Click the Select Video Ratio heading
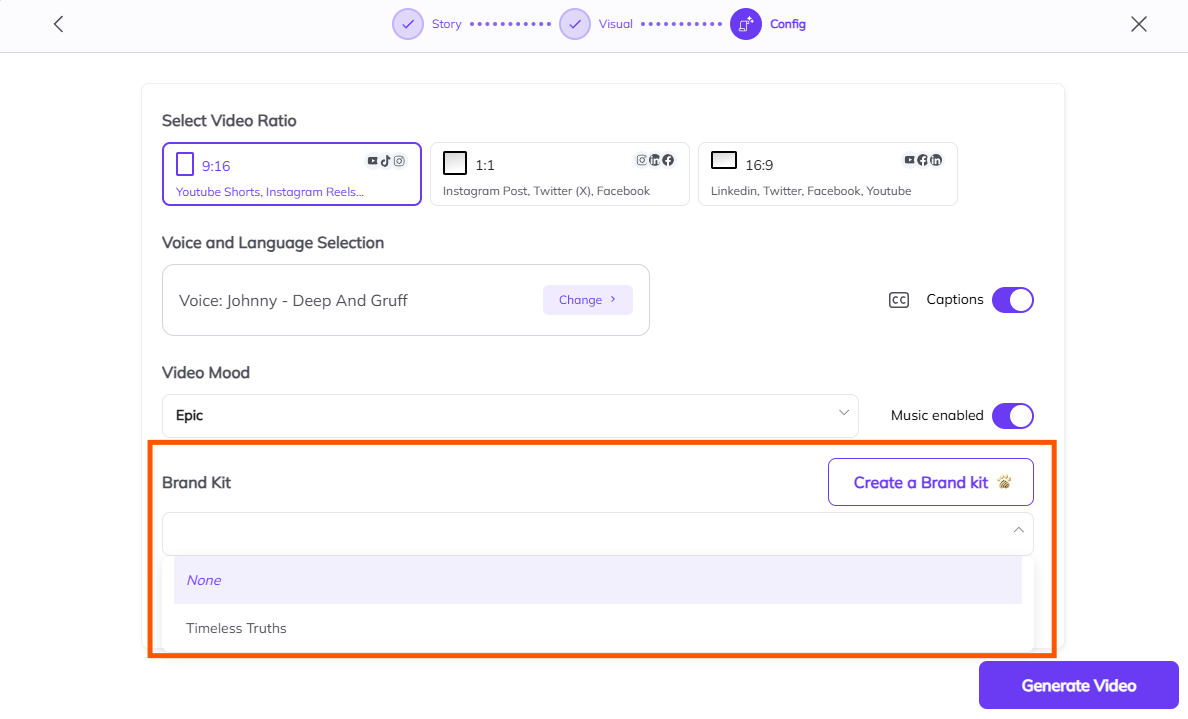The width and height of the screenshot is (1188, 719). pyautogui.click(x=229, y=120)
